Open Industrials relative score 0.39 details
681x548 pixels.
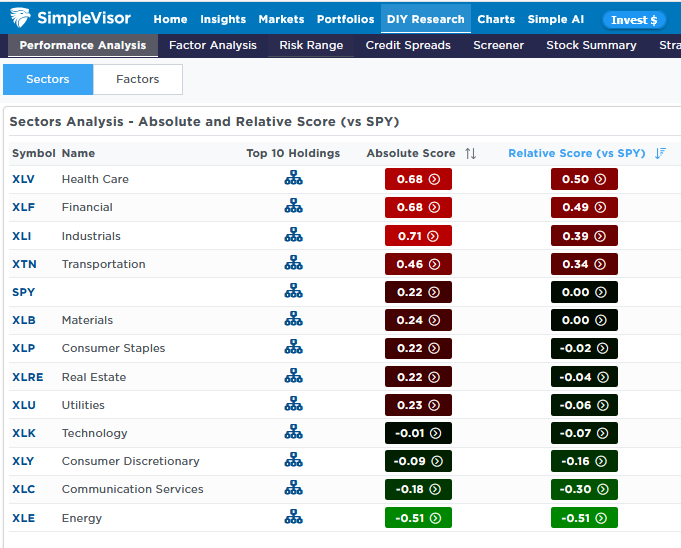tap(584, 236)
